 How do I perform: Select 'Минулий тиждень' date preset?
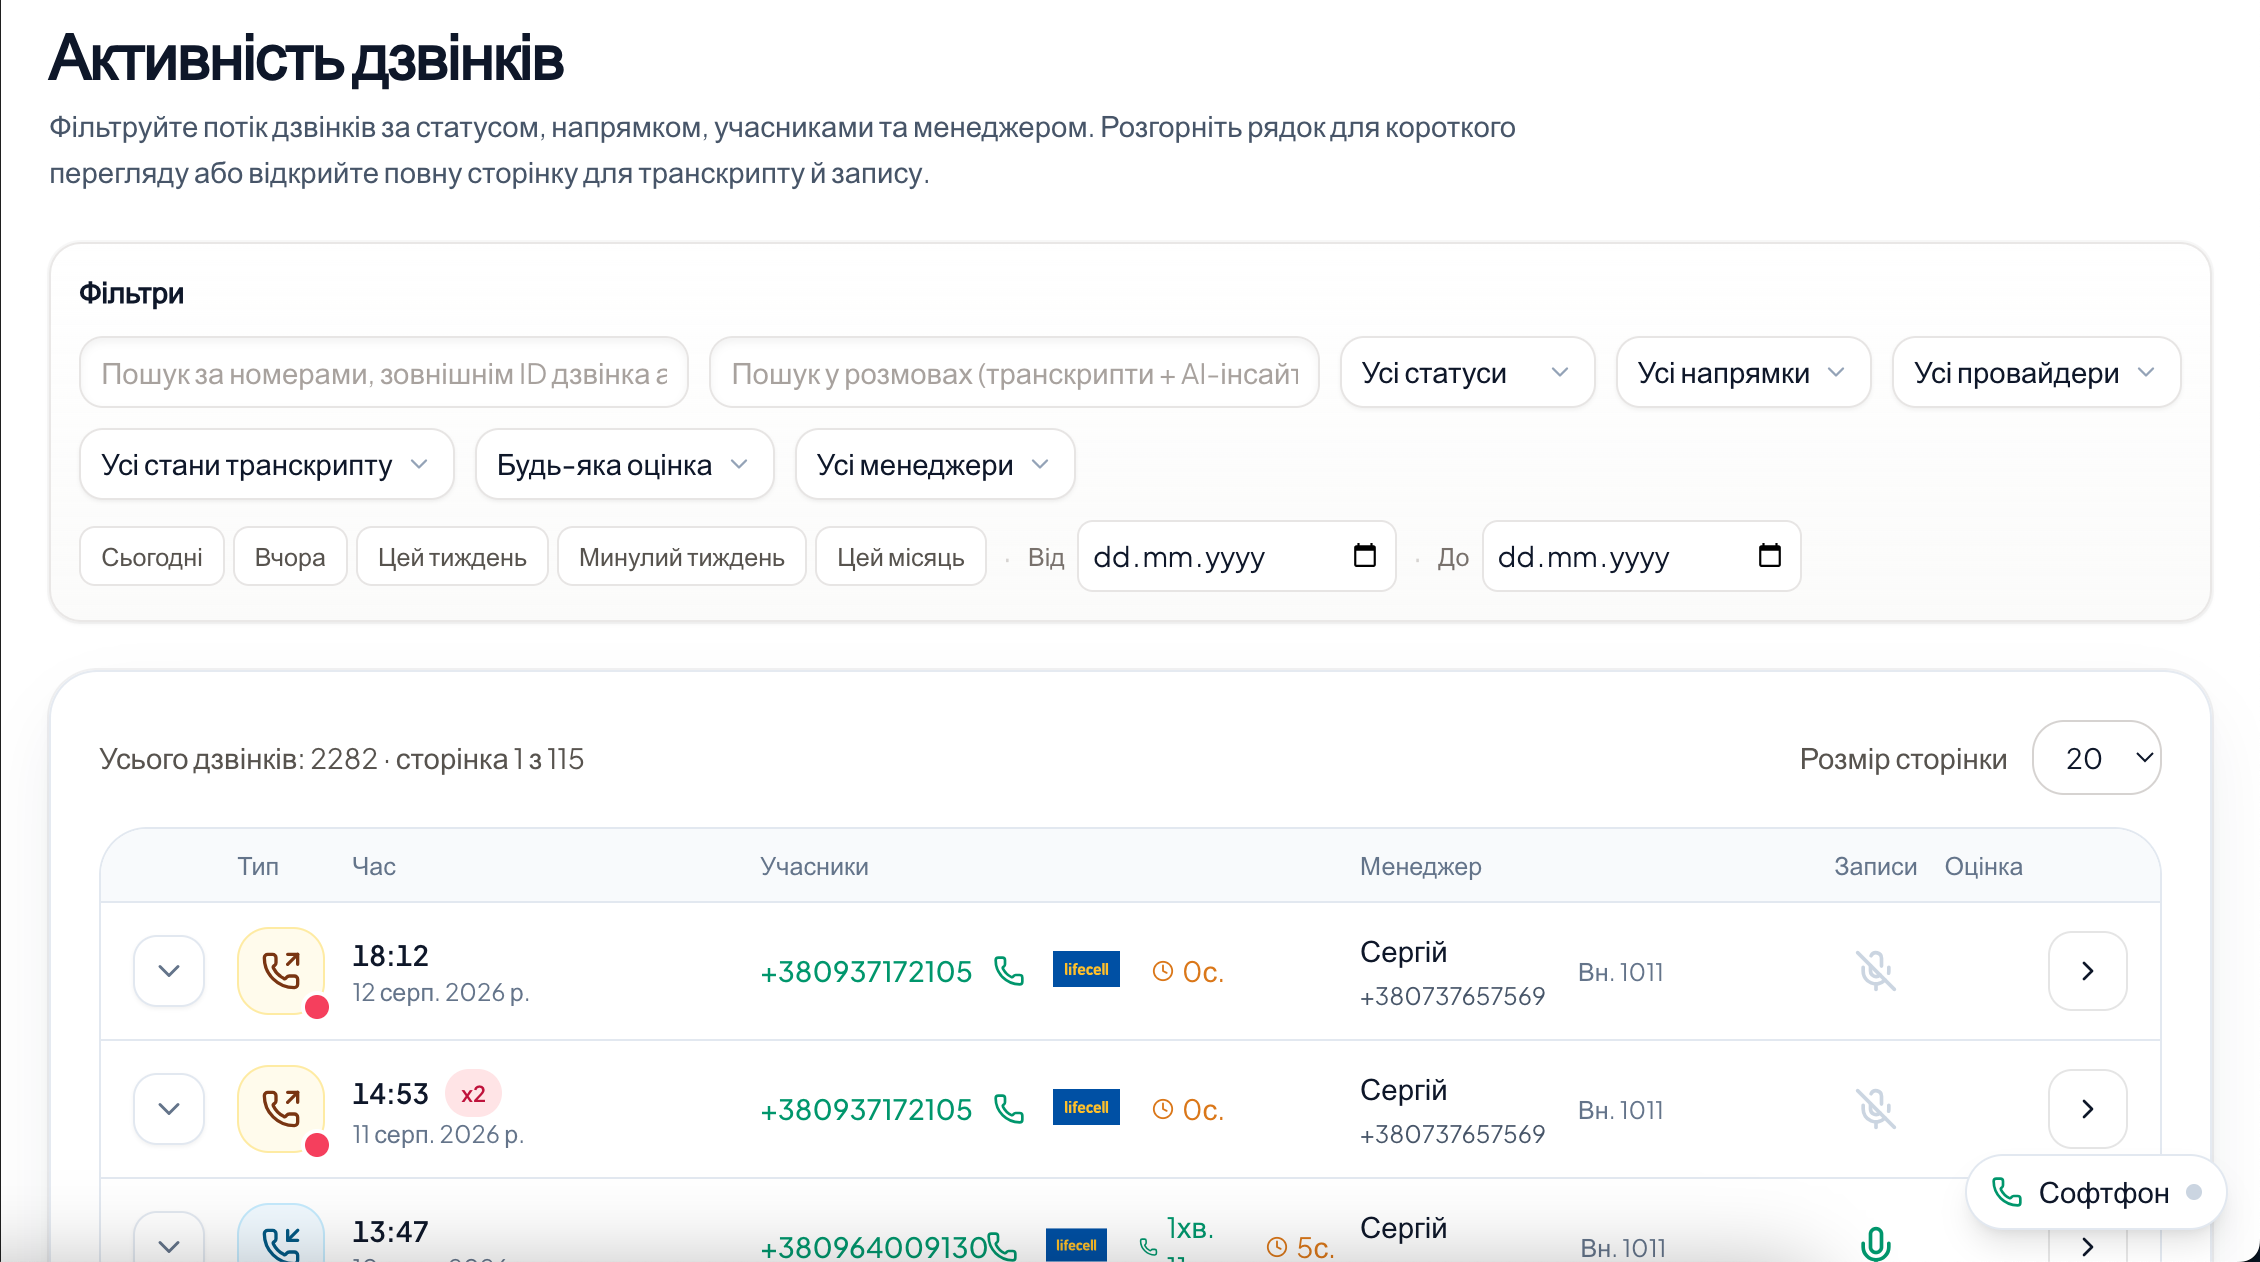click(x=682, y=557)
